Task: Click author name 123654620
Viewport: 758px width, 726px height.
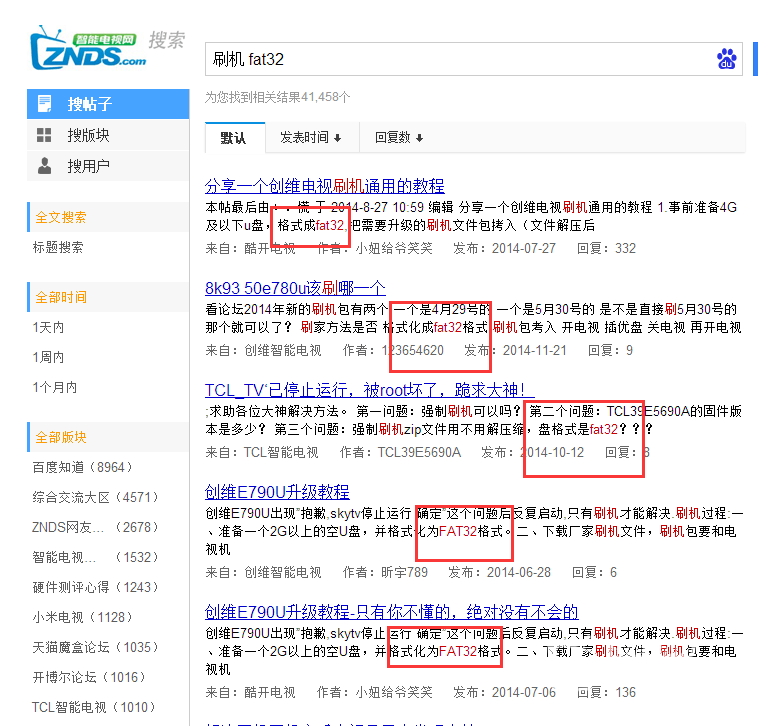Action: pos(412,350)
